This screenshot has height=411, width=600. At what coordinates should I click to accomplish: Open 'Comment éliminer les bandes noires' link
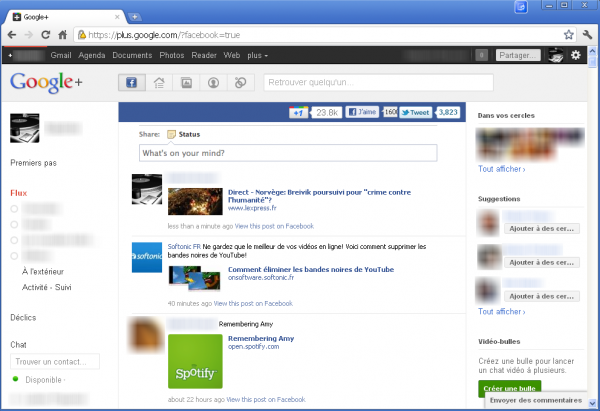[x=311, y=269]
